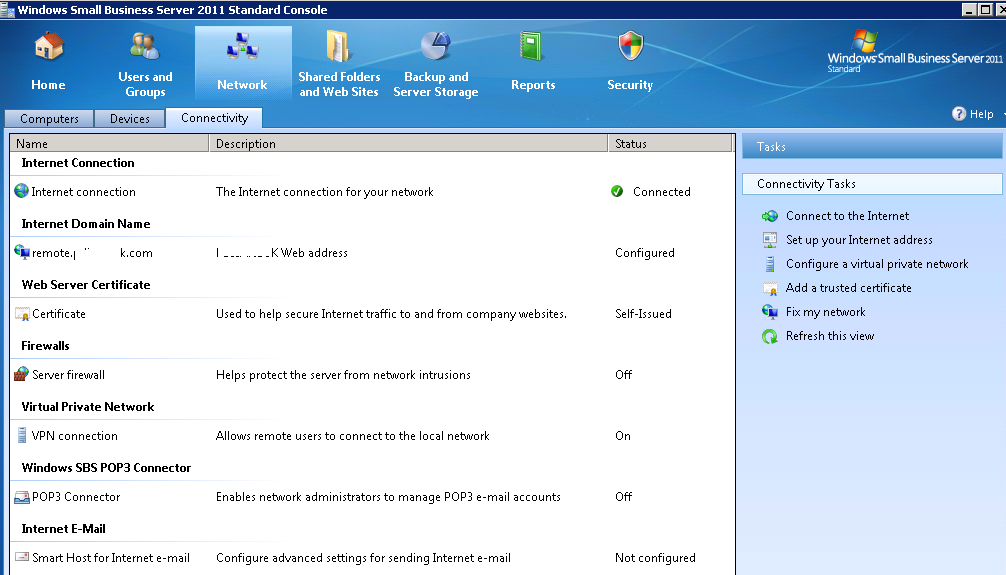Click Set up your Internet address link

click(x=859, y=240)
